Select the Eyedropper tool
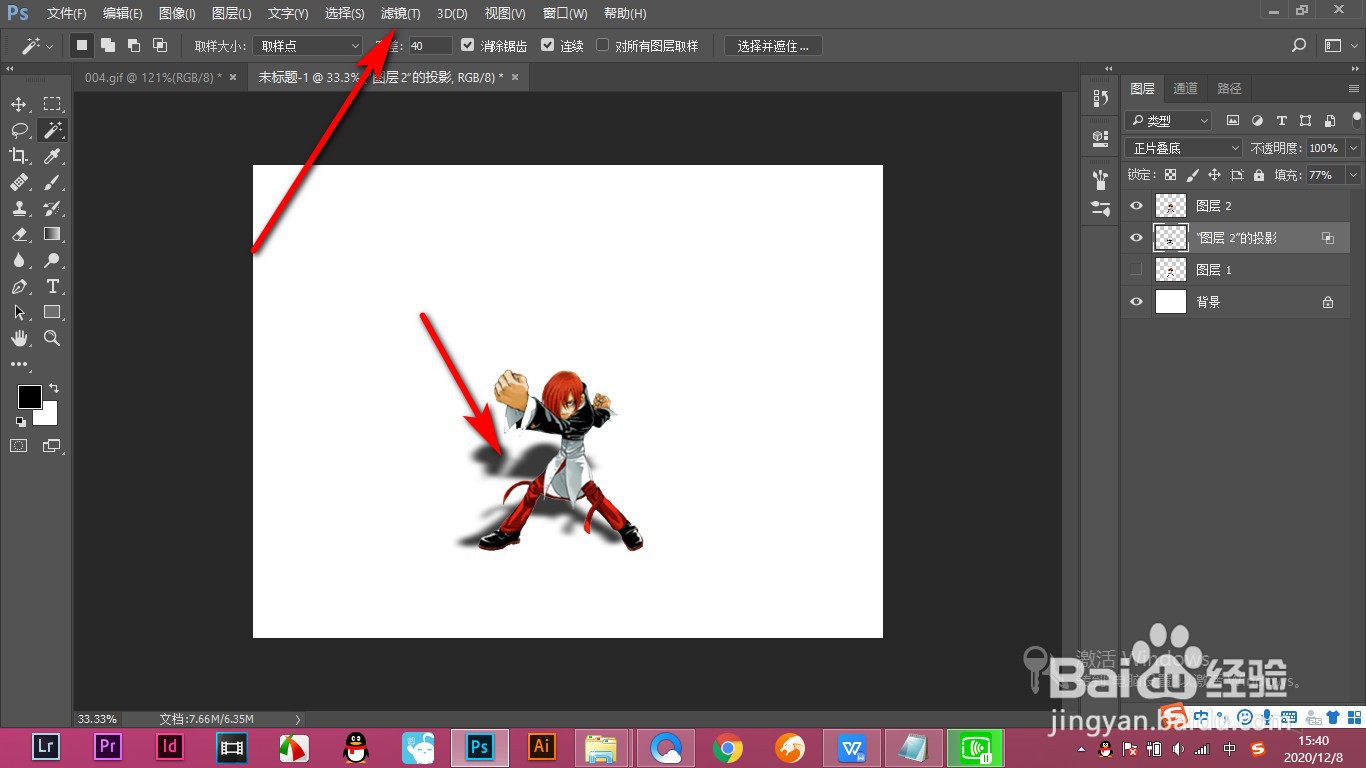The image size is (1366, 768). [x=52, y=156]
